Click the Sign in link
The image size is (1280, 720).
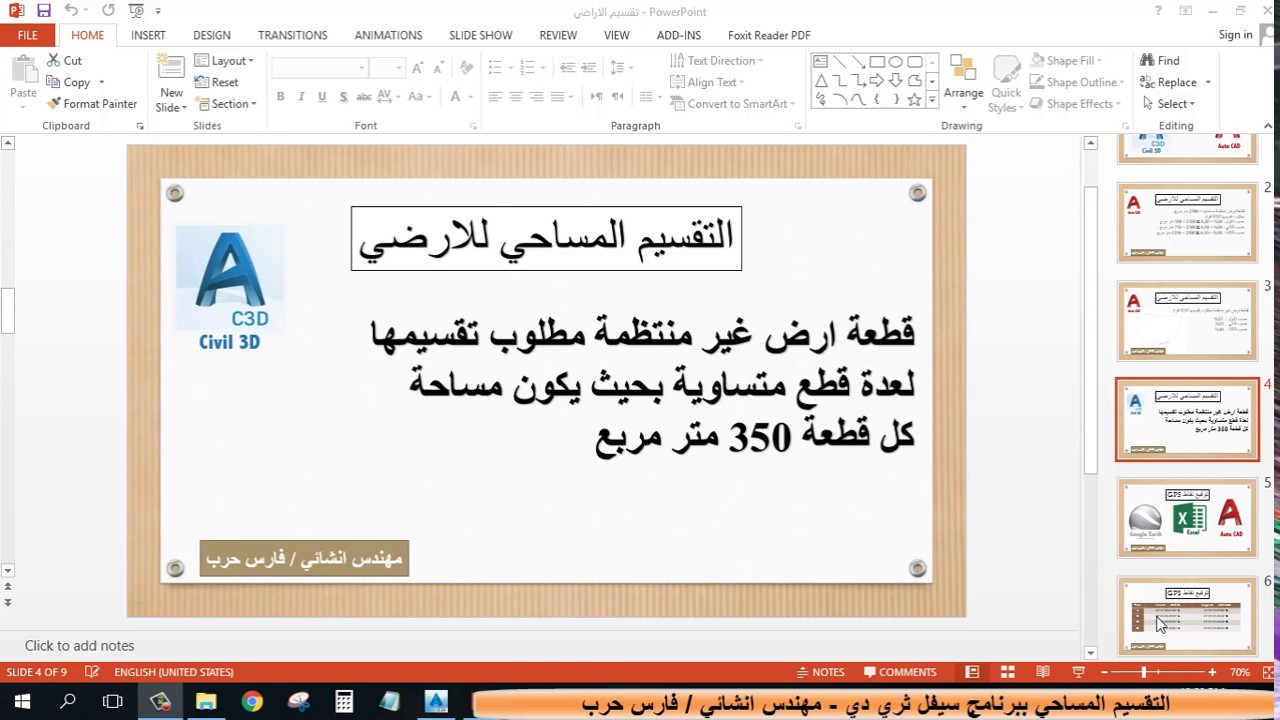click(x=1235, y=35)
